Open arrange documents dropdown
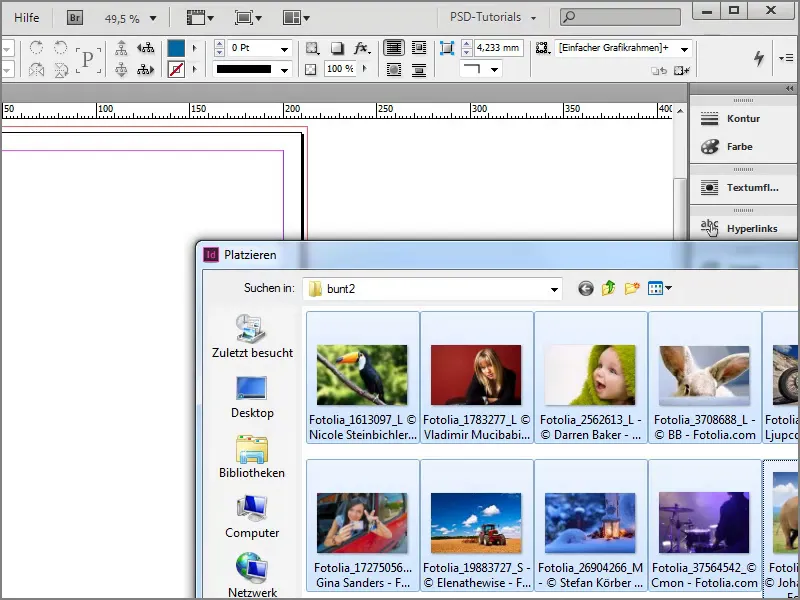The image size is (800, 600). point(296,18)
